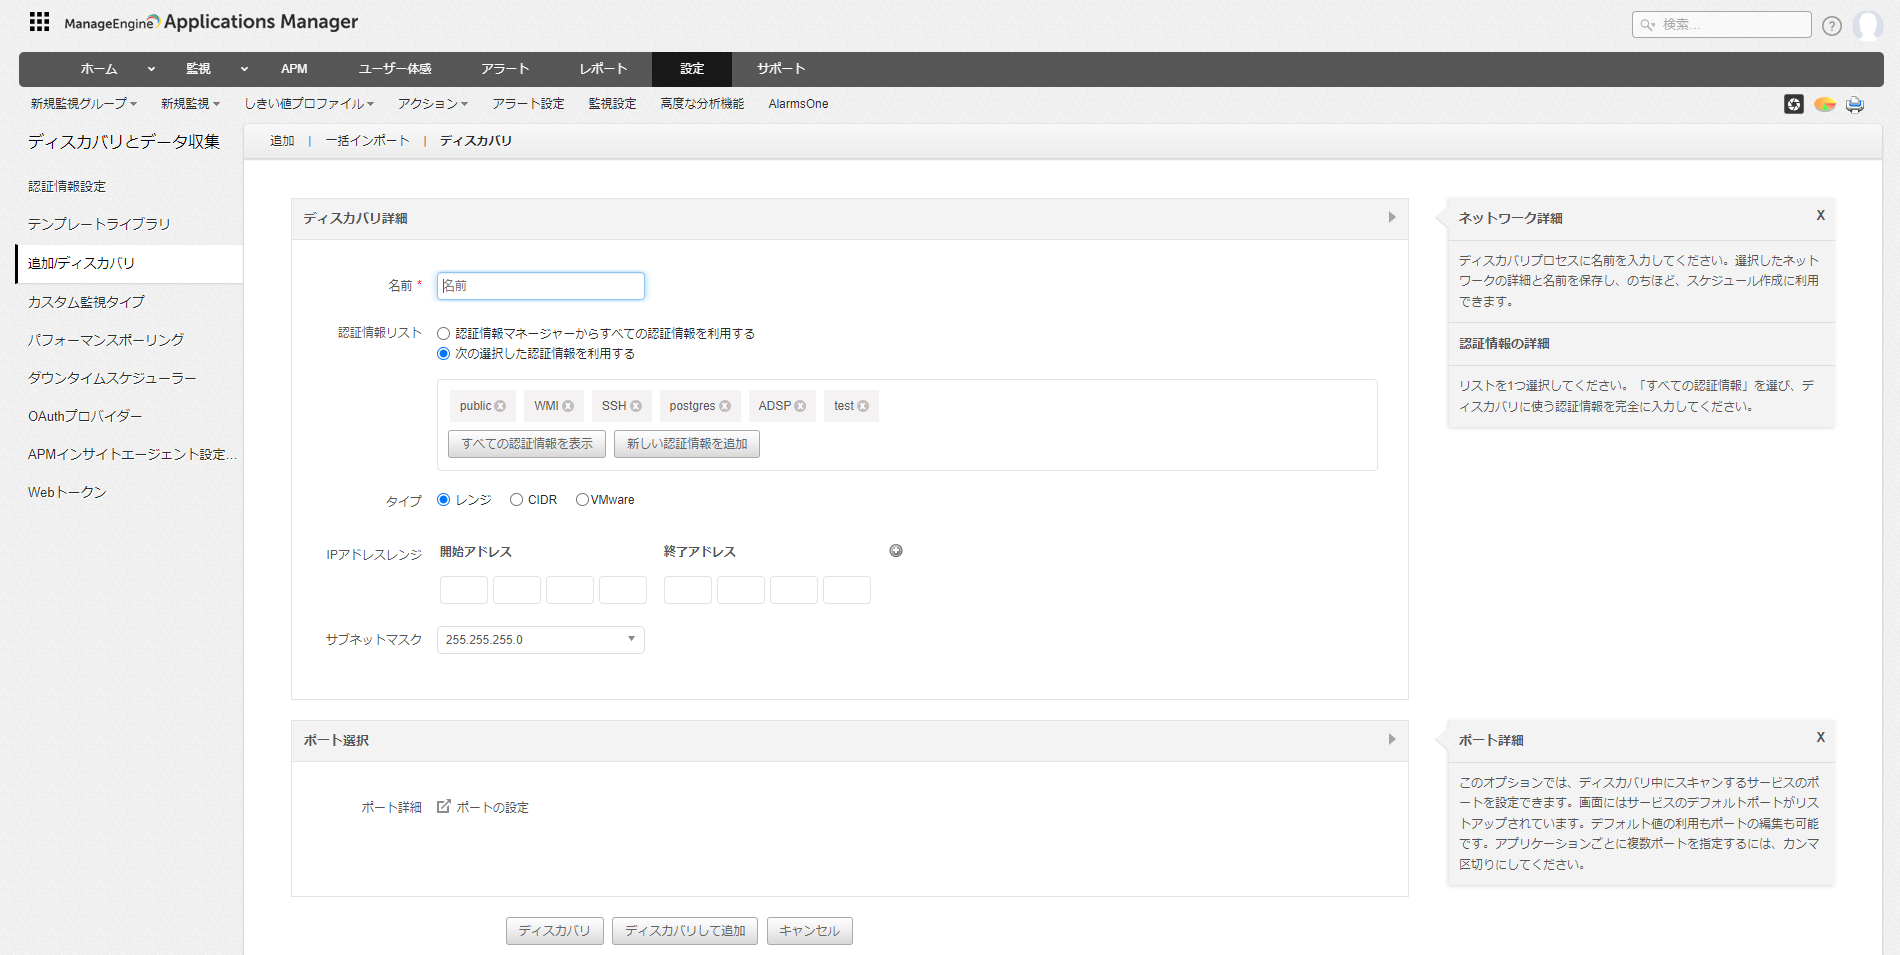Image resolution: width=1900 pixels, height=955 pixels.
Task: Open the アクション dropdown
Action: coord(433,104)
